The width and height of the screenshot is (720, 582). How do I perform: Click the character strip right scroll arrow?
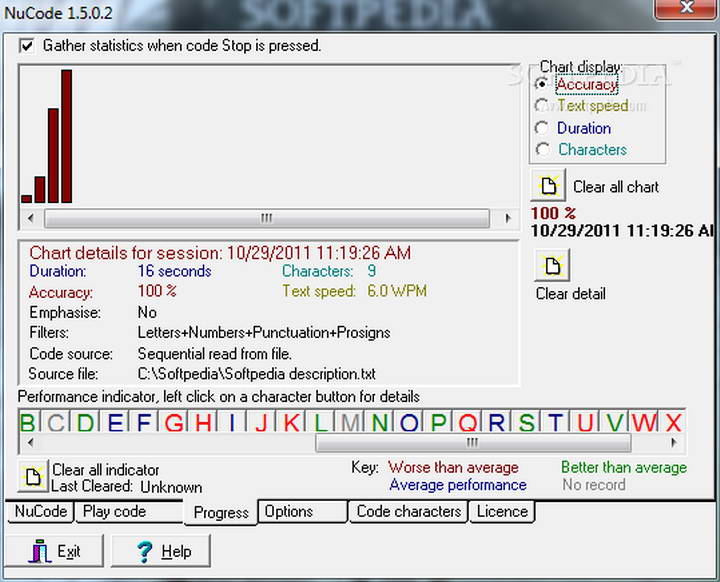click(x=673, y=443)
